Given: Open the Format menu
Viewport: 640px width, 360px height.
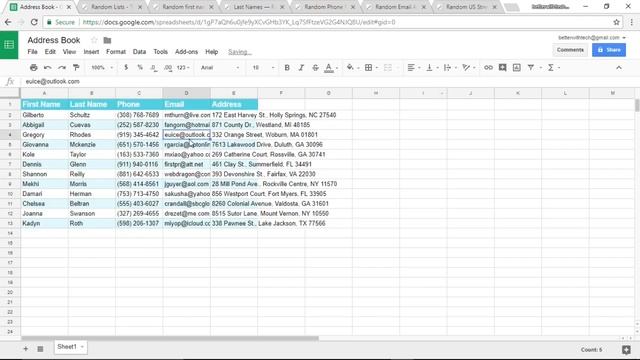Looking at the screenshot, I should 116,52.
